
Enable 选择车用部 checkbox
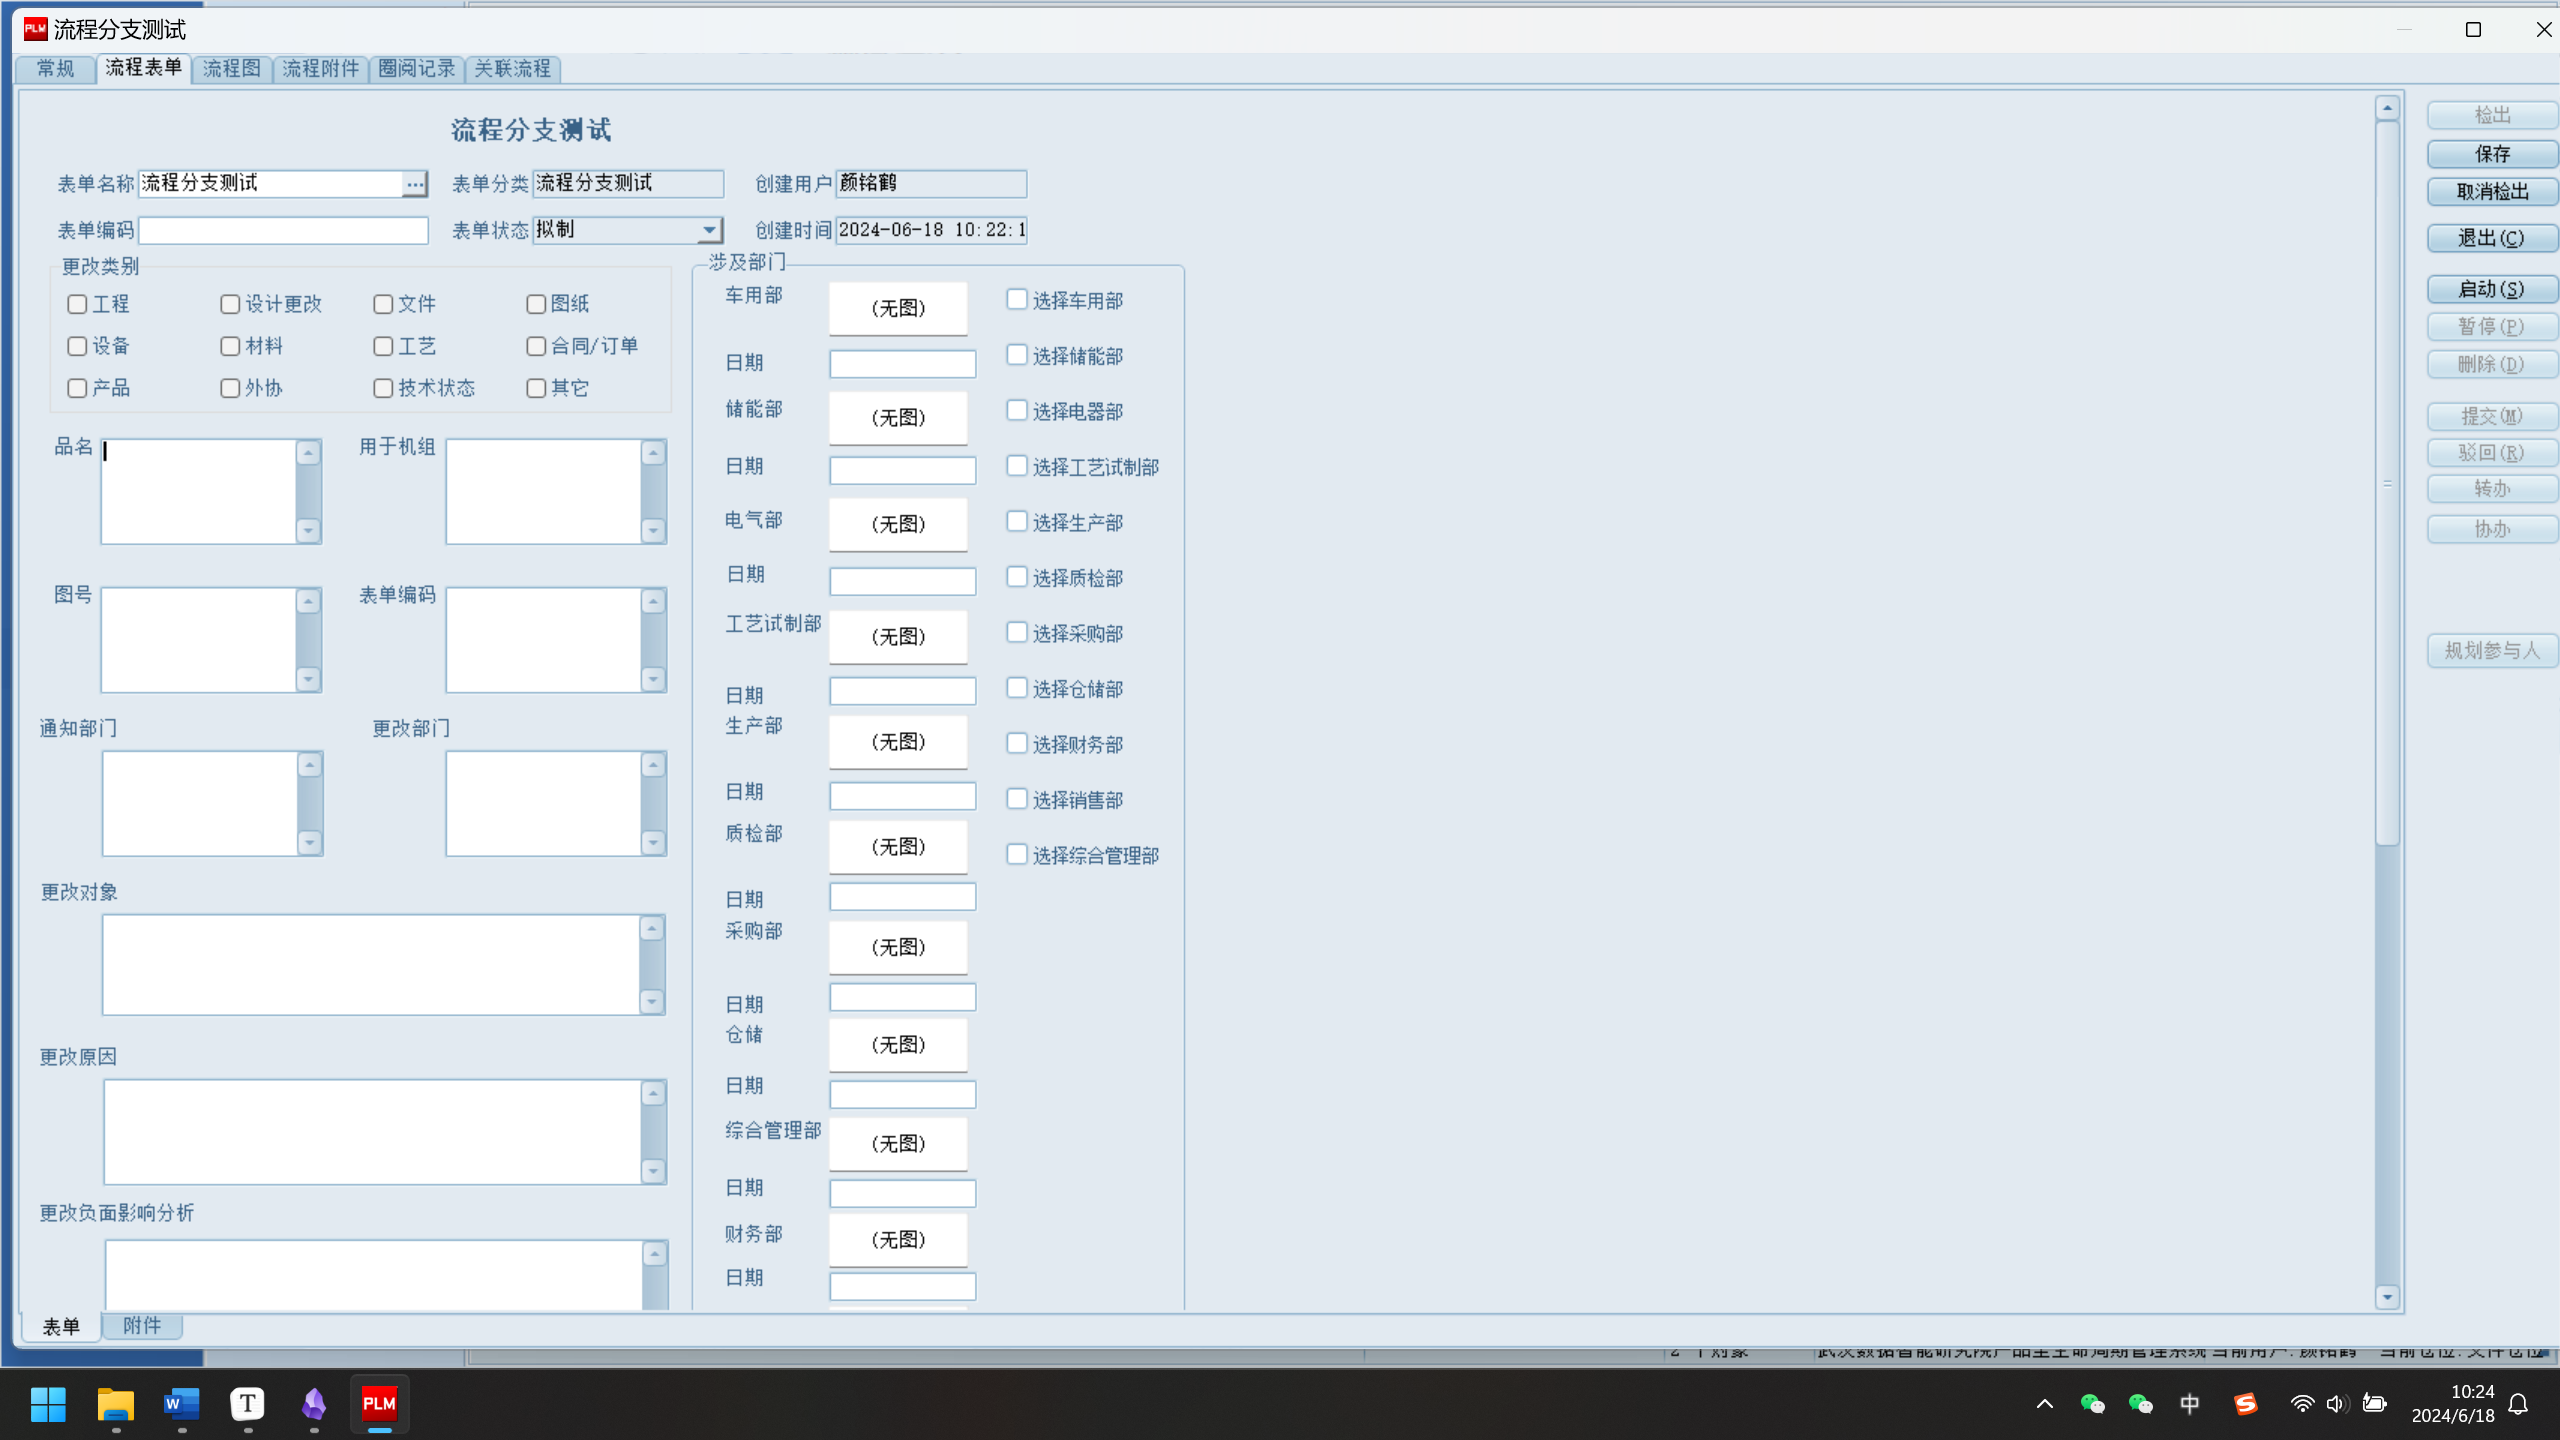pyautogui.click(x=1017, y=299)
